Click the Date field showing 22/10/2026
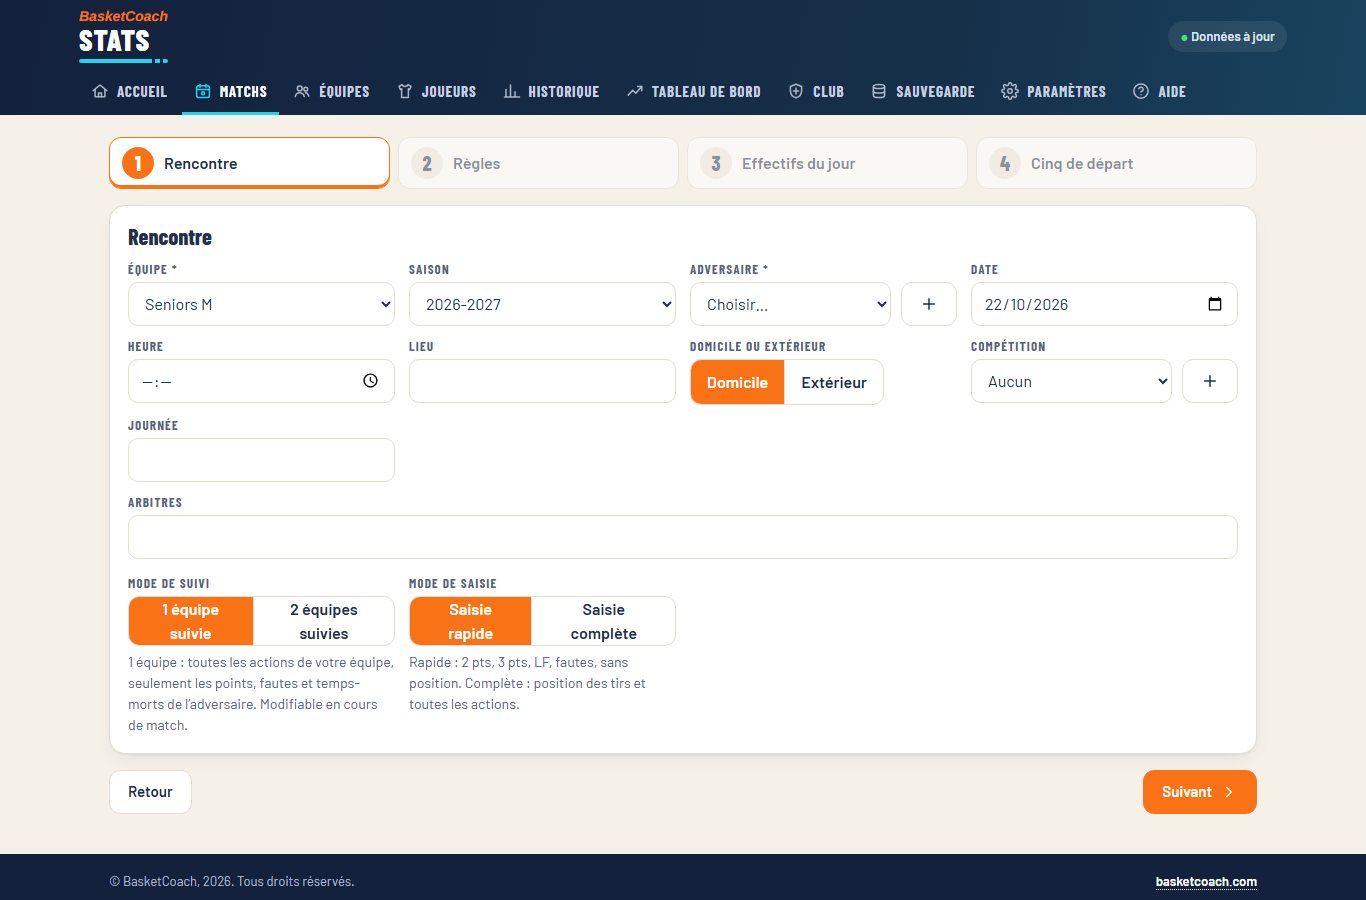 coord(1104,304)
